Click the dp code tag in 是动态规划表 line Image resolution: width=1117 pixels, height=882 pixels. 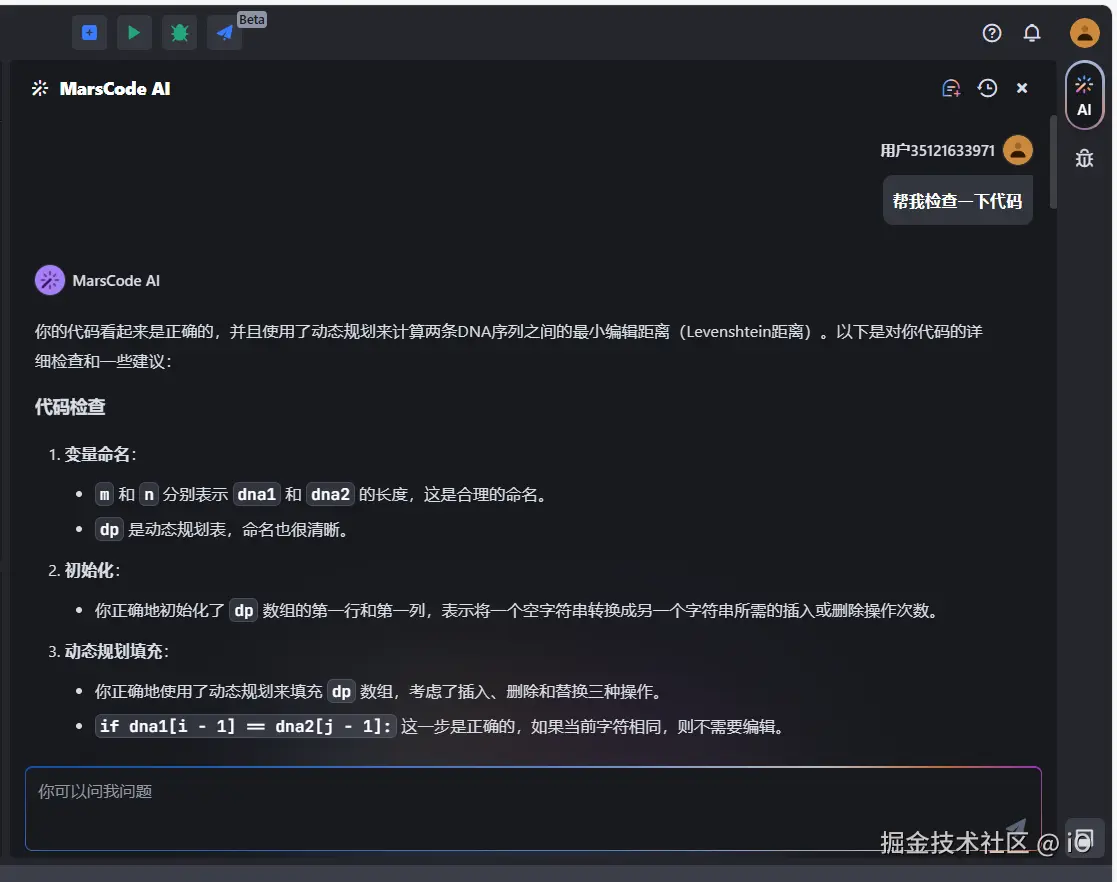(x=109, y=530)
